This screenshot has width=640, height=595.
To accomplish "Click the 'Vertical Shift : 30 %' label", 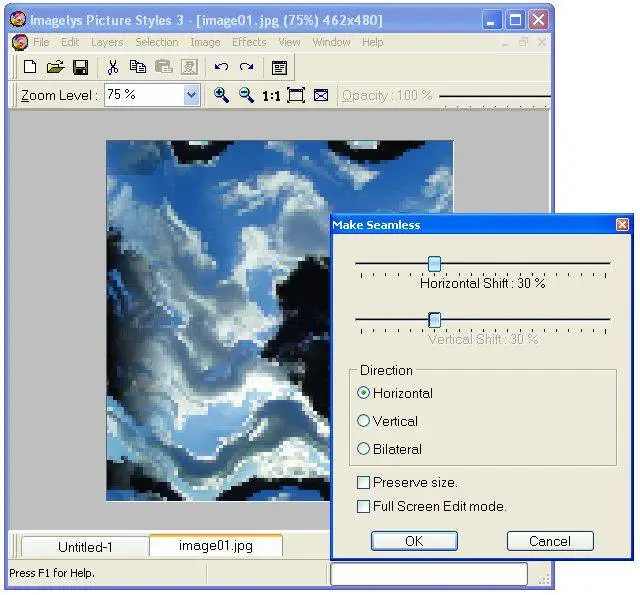I will (483, 339).
